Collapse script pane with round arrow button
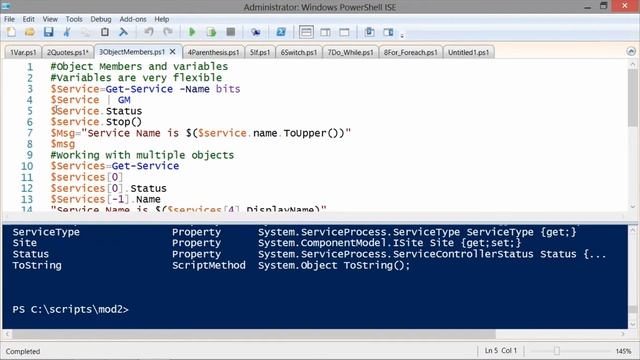Screen dimensions: 640x360 631,51
